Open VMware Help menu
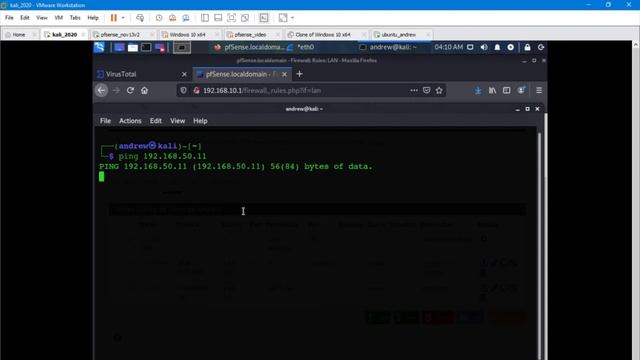This screenshot has height=360, width=640. pyautogui.click(x=93, y=18)
